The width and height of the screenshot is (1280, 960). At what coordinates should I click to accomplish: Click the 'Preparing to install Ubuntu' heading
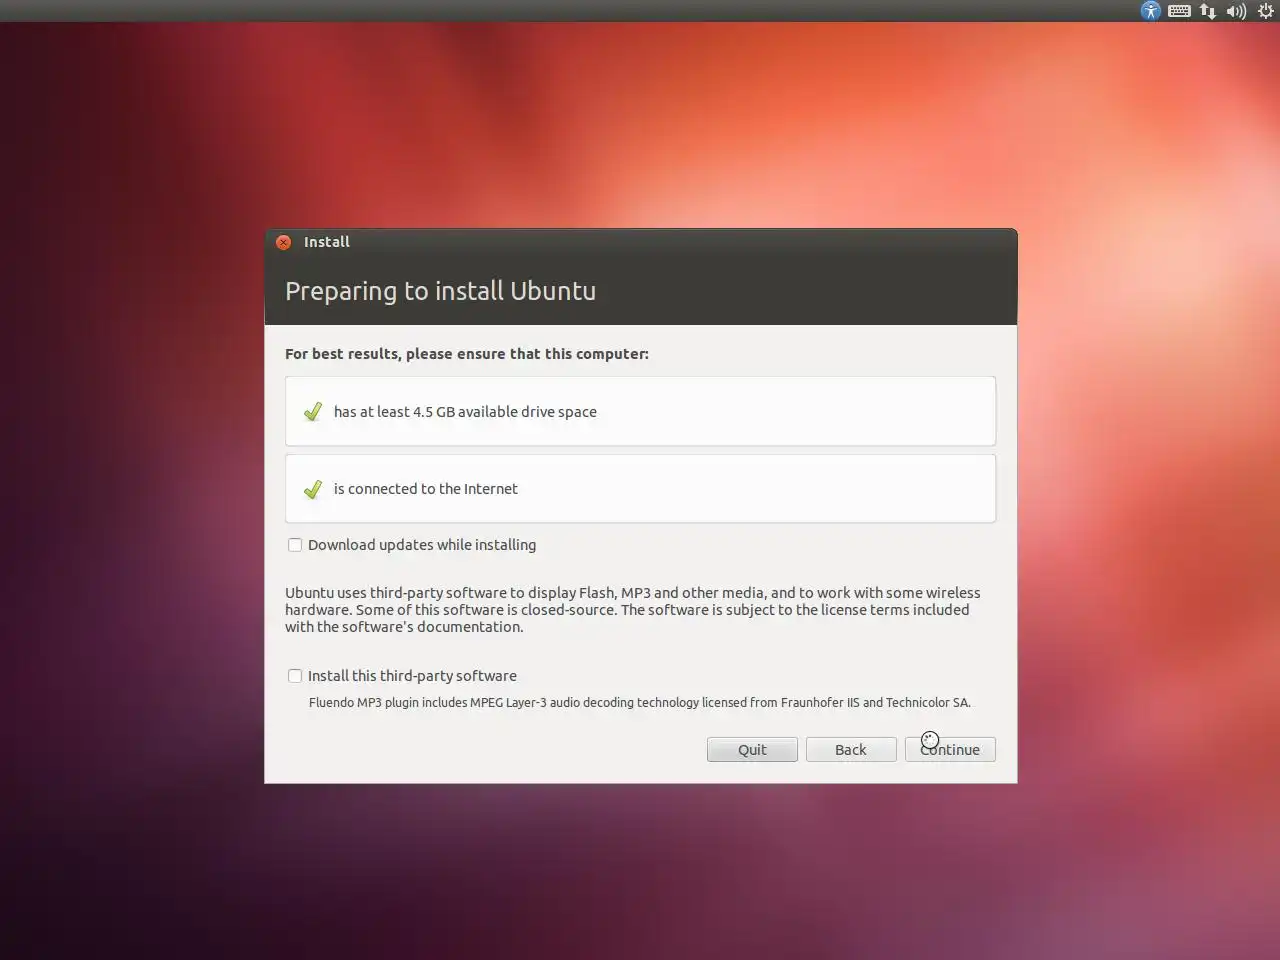click(x=440, y=291)
